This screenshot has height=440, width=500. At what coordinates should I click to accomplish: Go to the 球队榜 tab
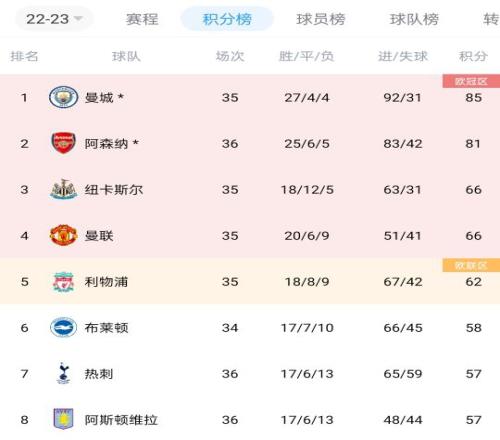(414, 19)
